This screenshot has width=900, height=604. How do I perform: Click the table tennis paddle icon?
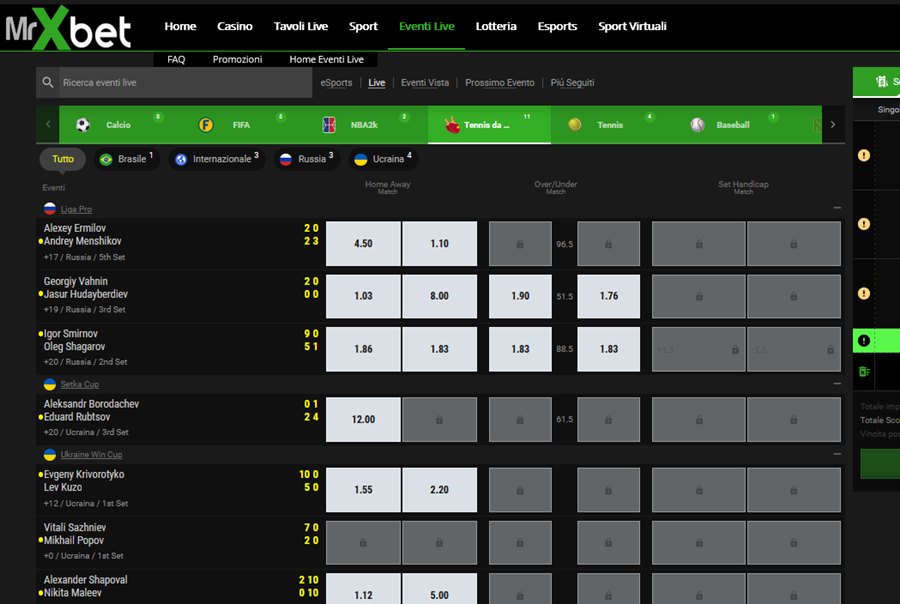click(452, 125)
